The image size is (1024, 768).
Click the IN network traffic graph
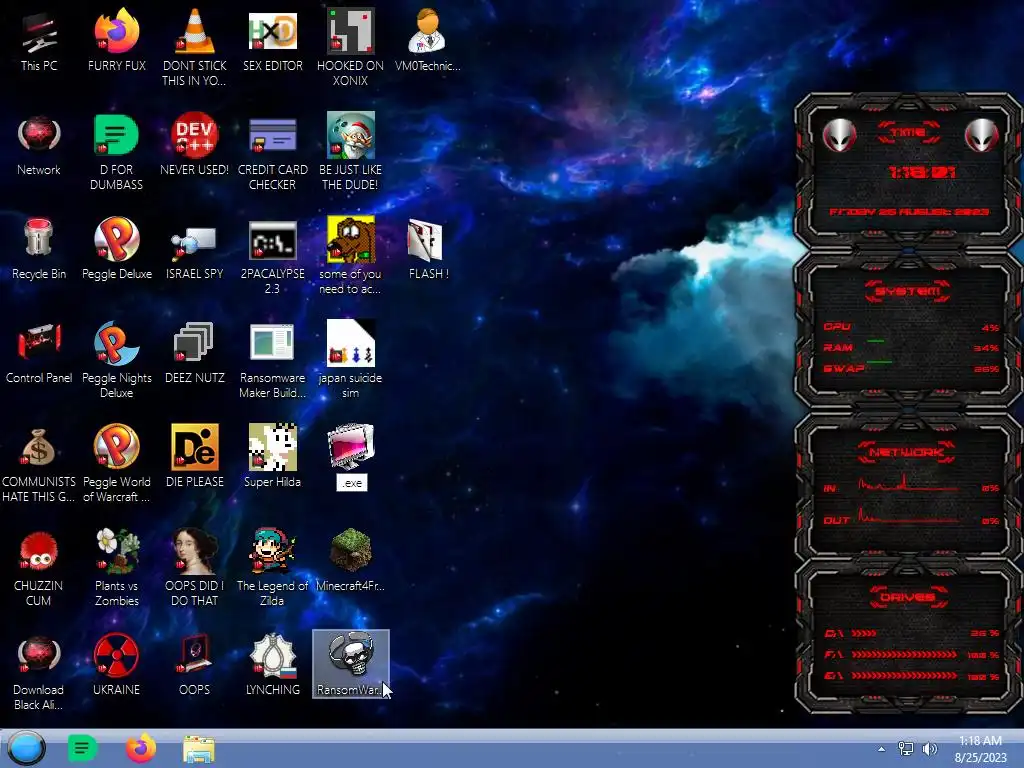908,484
